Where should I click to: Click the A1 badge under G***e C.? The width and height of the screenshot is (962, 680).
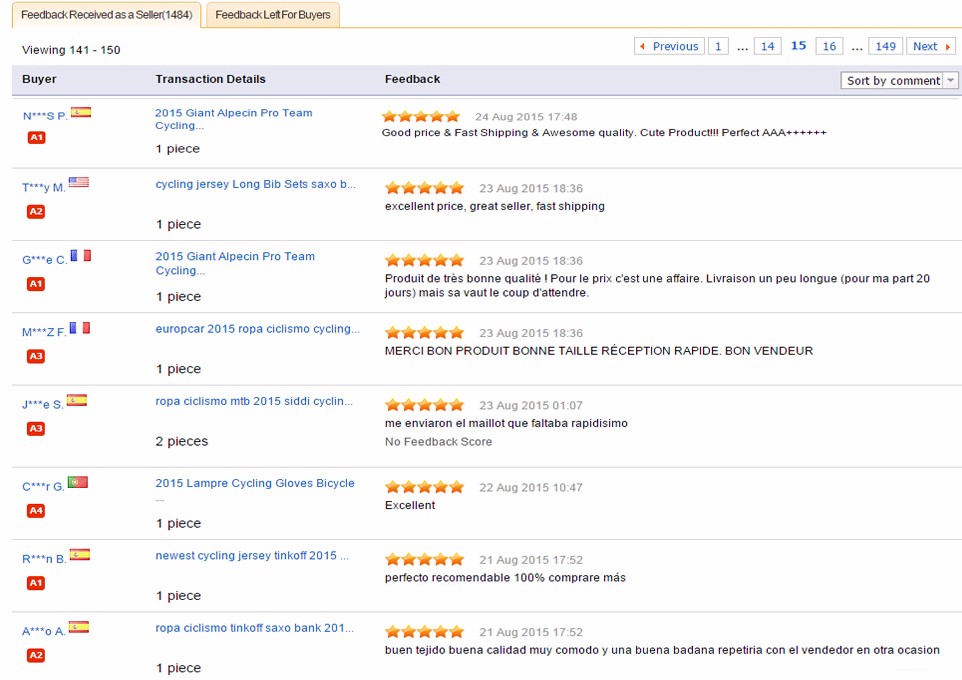[35, 284]
